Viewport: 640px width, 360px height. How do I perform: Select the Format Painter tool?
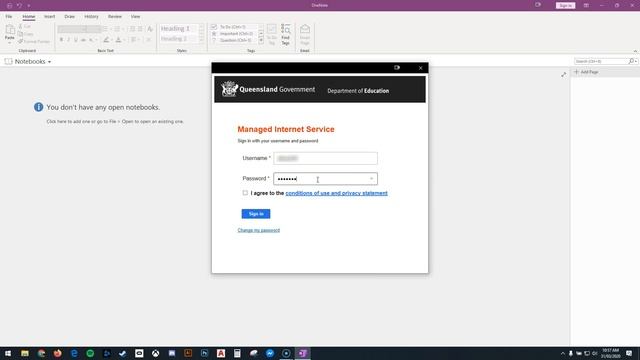pyautogui.click(x=34, y=41)
